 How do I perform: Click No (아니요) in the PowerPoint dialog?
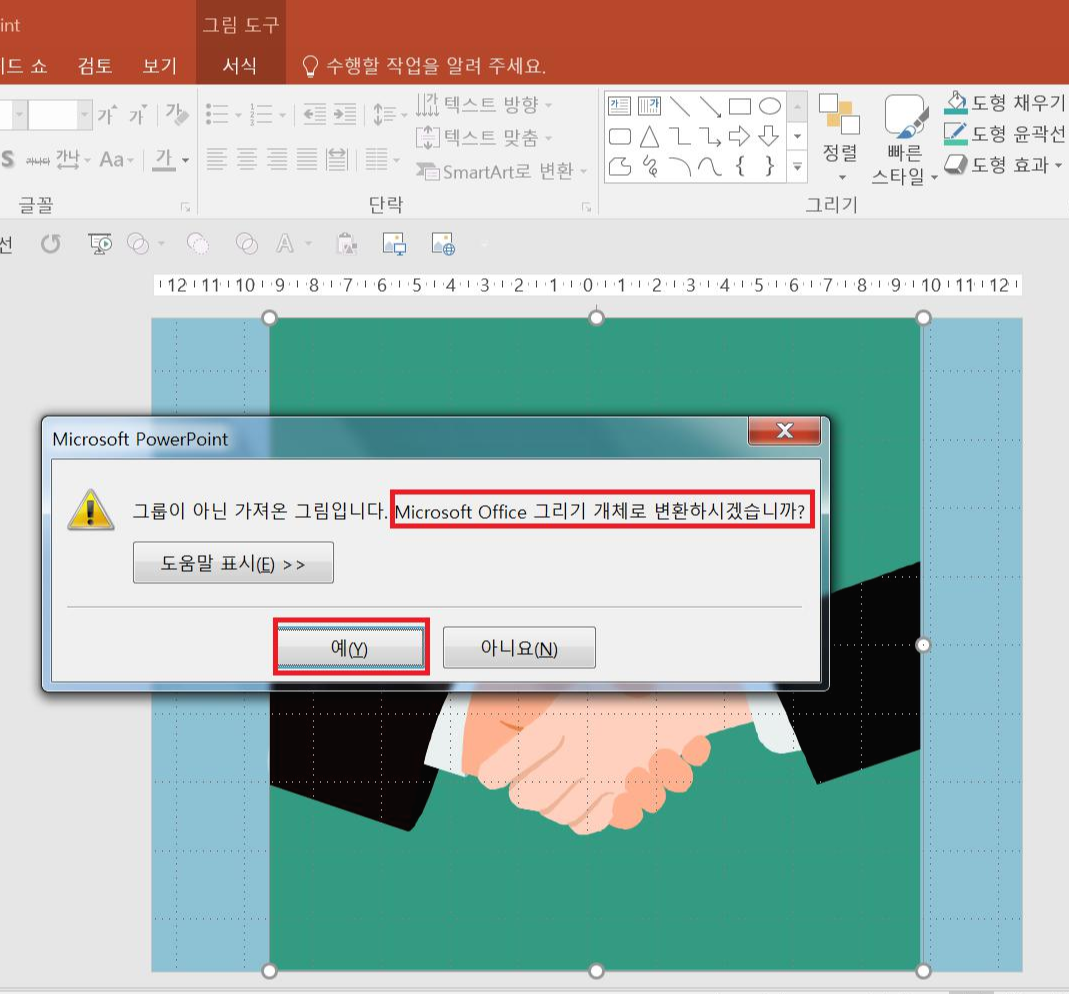pos(519,647)
